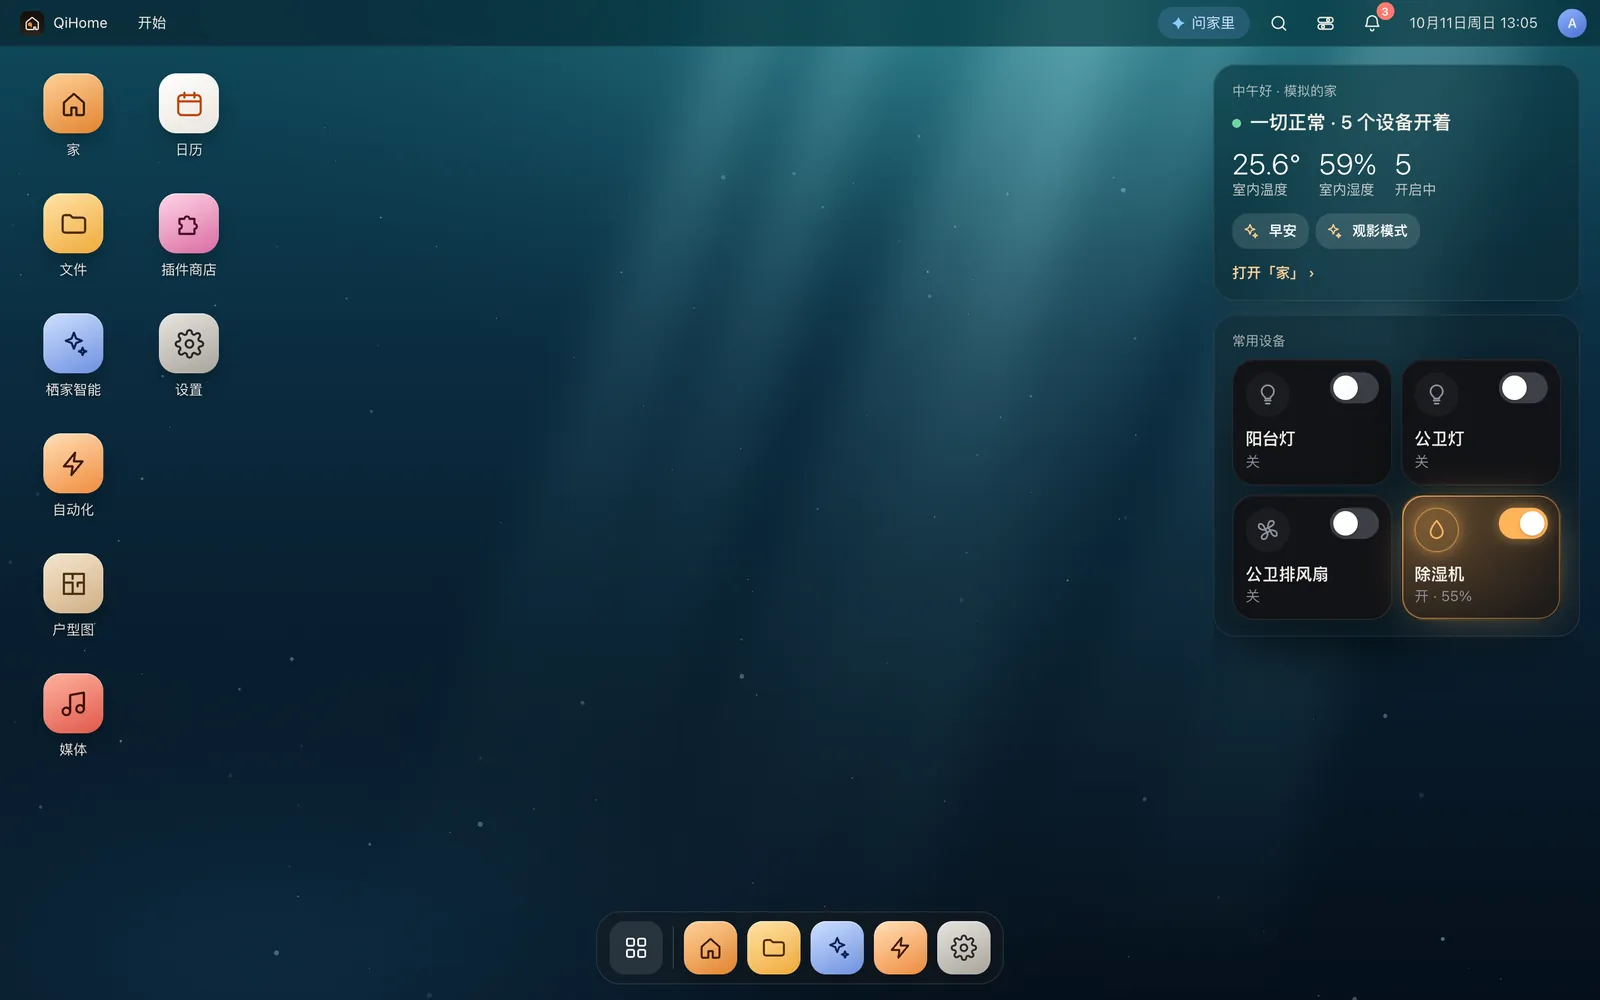Click the 除湿机 device card icon

point(1436,530)
